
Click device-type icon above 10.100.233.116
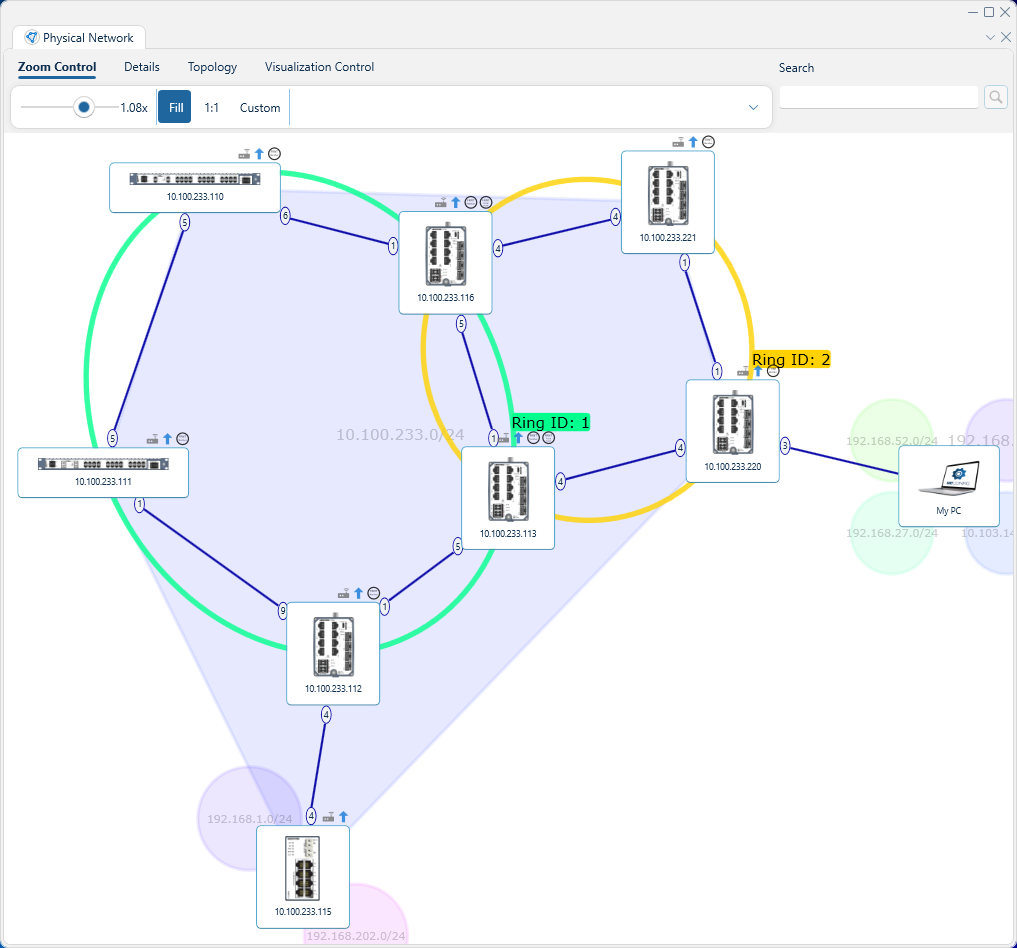point(441,203)
